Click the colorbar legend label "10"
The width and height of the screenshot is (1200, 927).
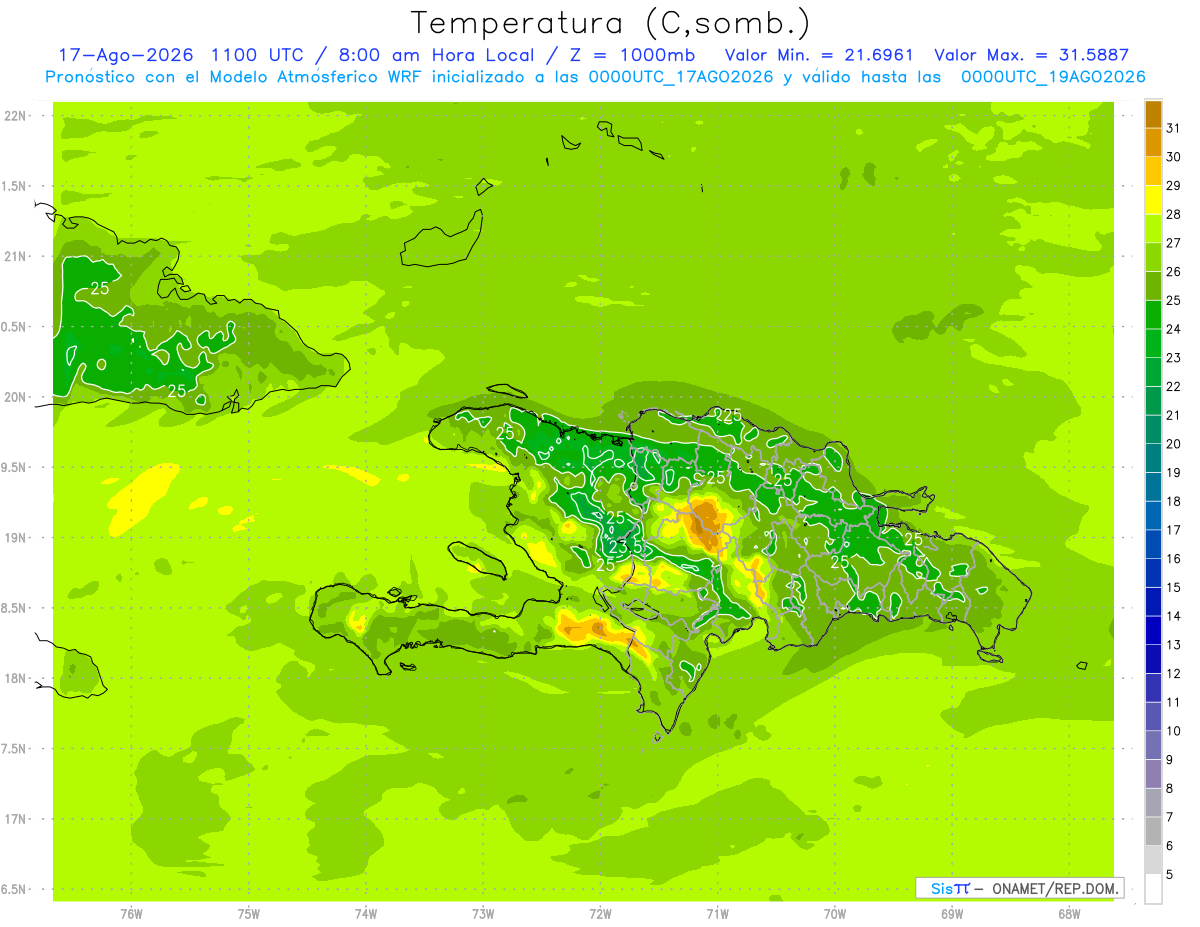[x=1173, y=731]
